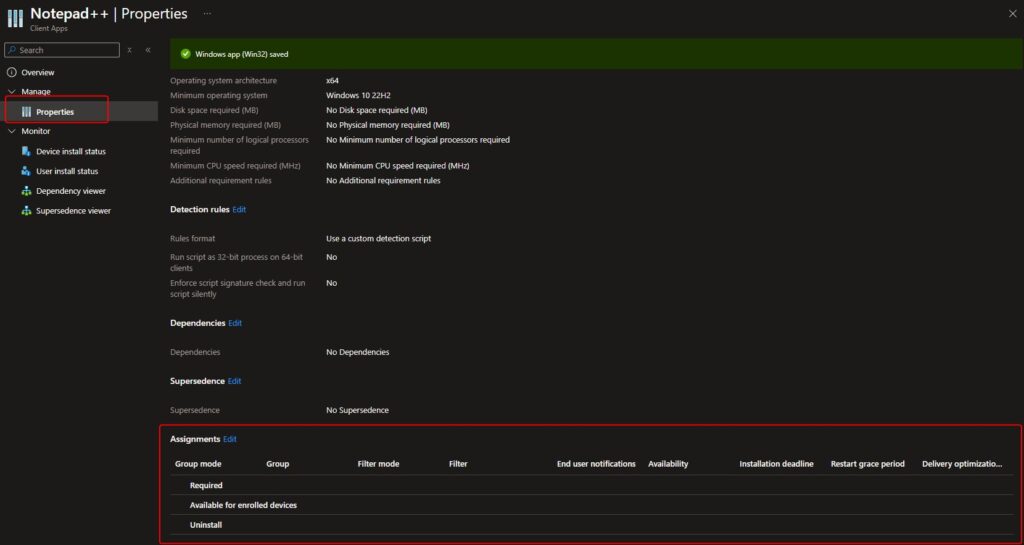Image resolution: width=1024 pixels, height=545 pixels.
Task: Click 'No Minimum CPU speed required (MHz)' value
Action: click(x=398, y=166)
